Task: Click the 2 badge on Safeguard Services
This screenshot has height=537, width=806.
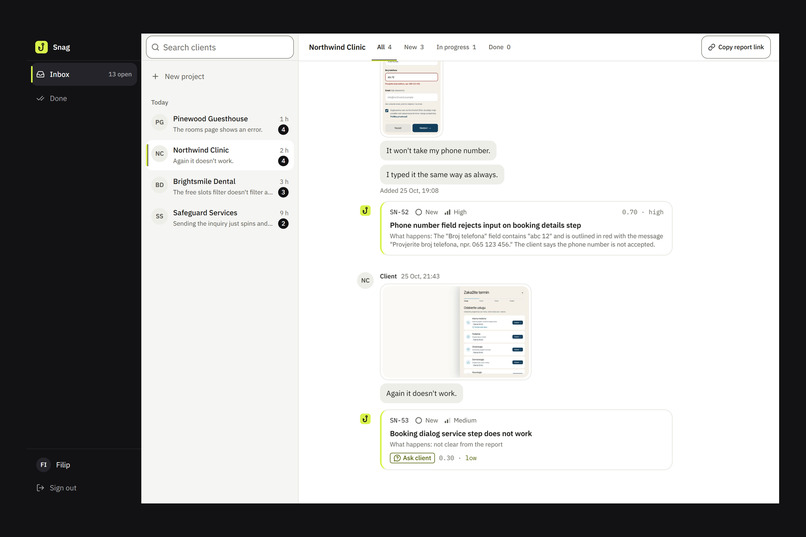Action: (283, 224)
